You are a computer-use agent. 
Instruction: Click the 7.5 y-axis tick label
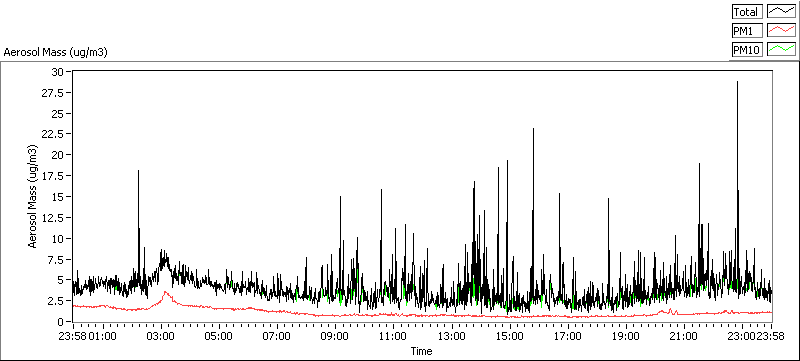[56, 260]
